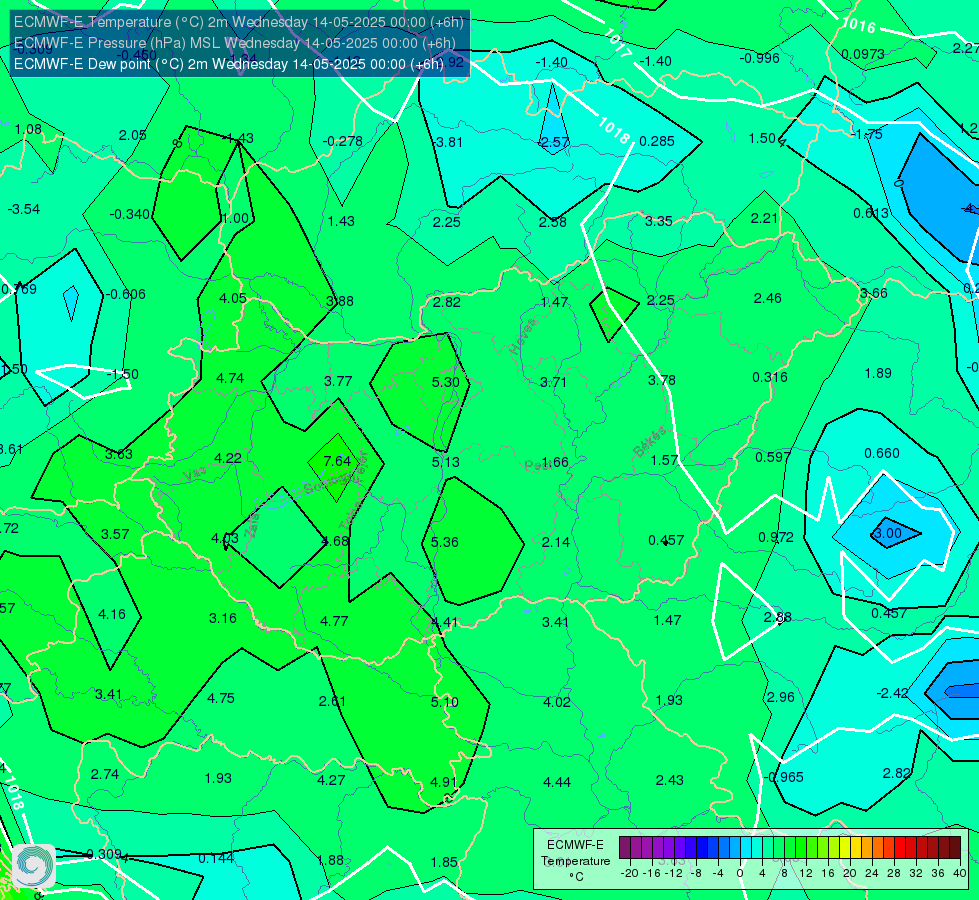Click the 4.75 temperature value

221,698
